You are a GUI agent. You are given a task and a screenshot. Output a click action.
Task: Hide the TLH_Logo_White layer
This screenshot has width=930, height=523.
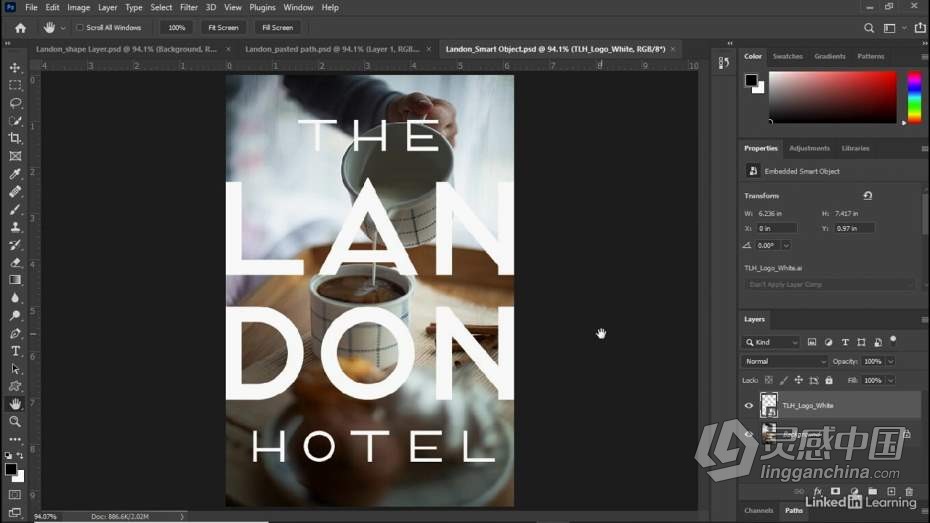click(x=749, y=406)
